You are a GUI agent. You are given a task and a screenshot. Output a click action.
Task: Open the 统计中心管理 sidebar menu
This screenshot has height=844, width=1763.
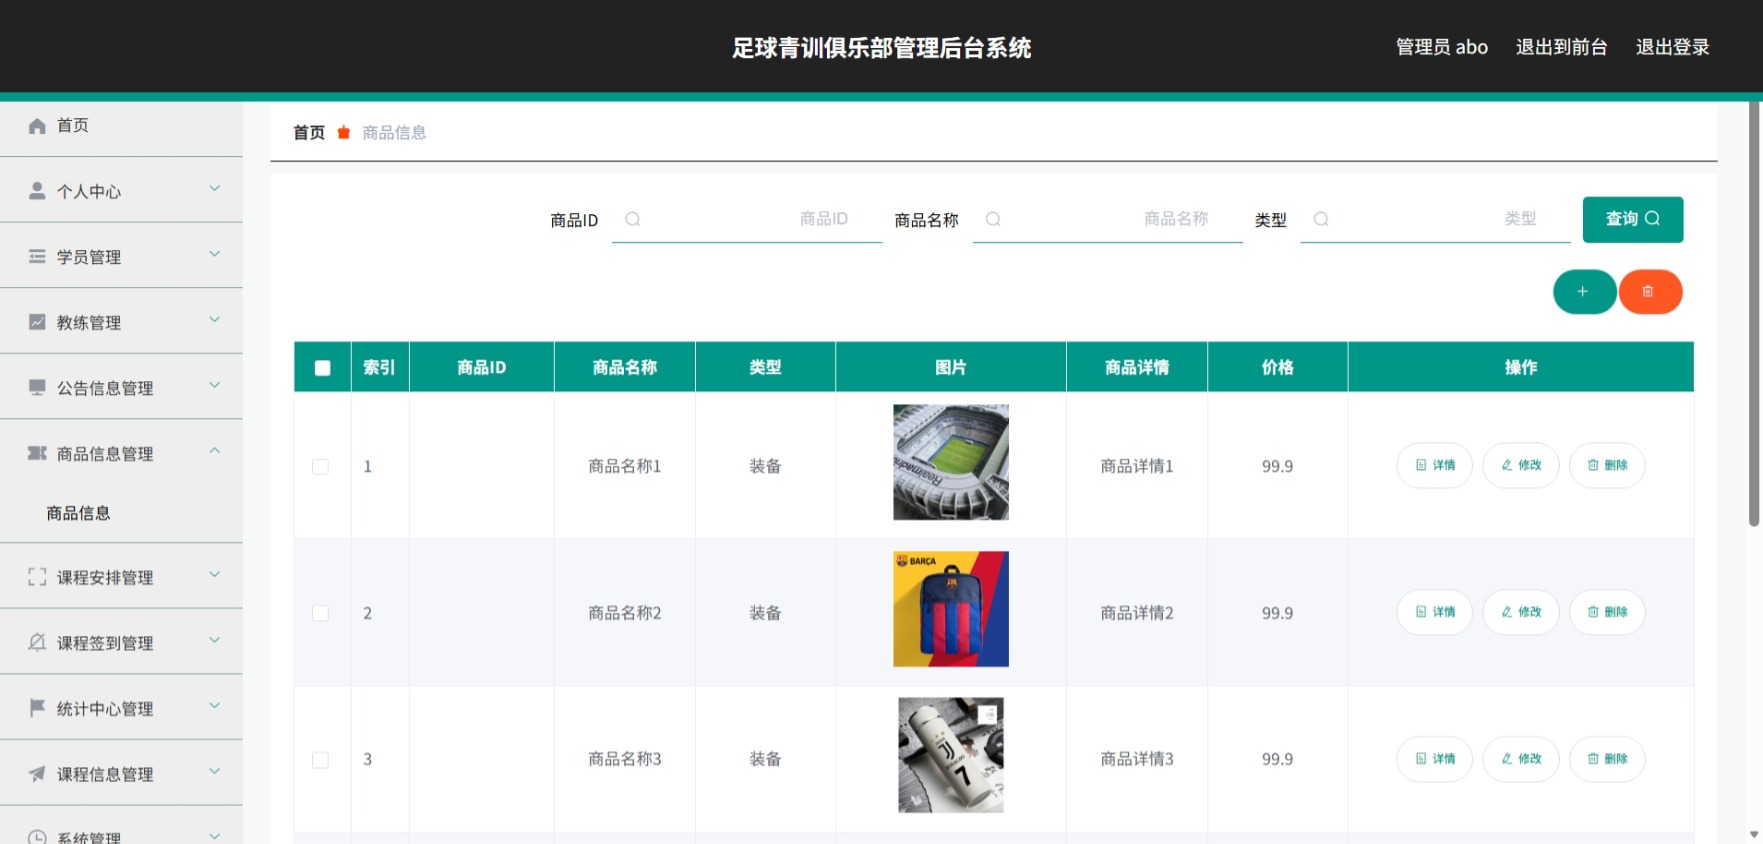click(x=121, y=708)
